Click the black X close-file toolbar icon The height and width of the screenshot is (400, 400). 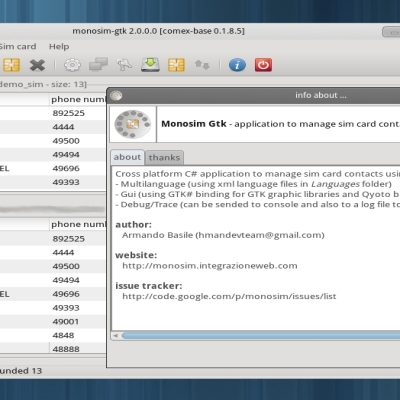pyautogui.click(x=37, y=65)
